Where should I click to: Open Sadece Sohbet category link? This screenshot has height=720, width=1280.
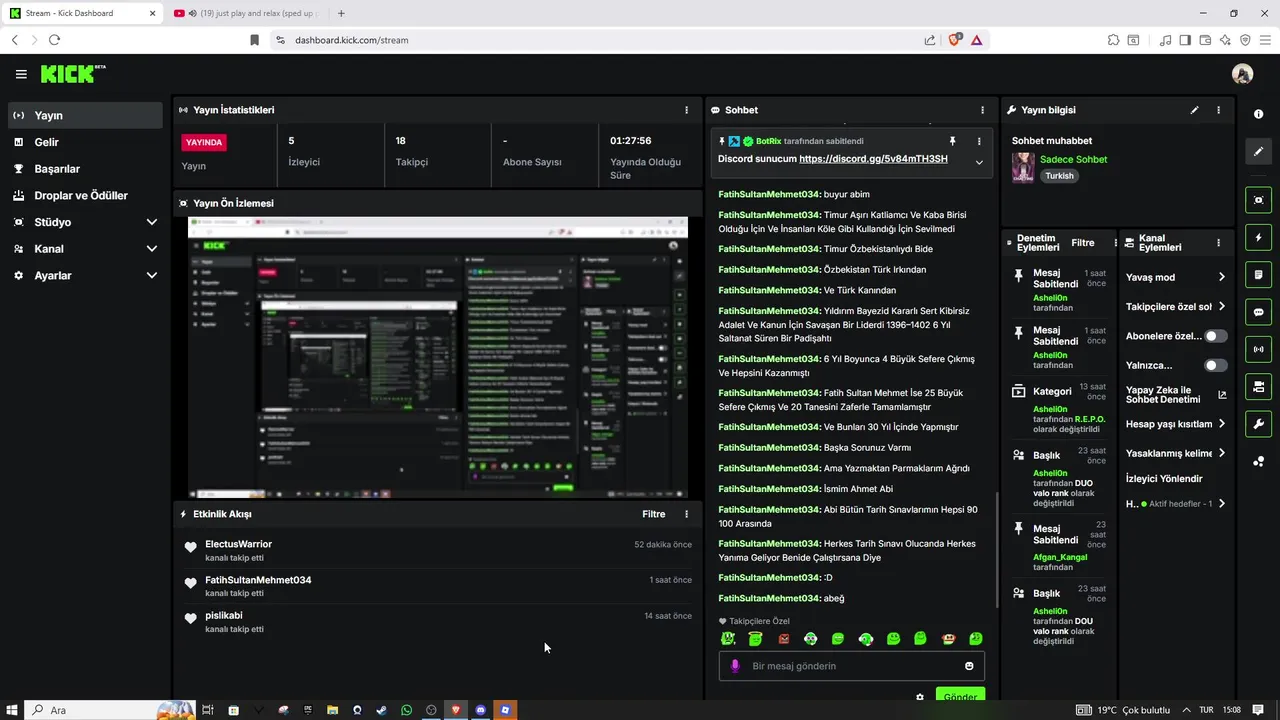point(1073,159)
